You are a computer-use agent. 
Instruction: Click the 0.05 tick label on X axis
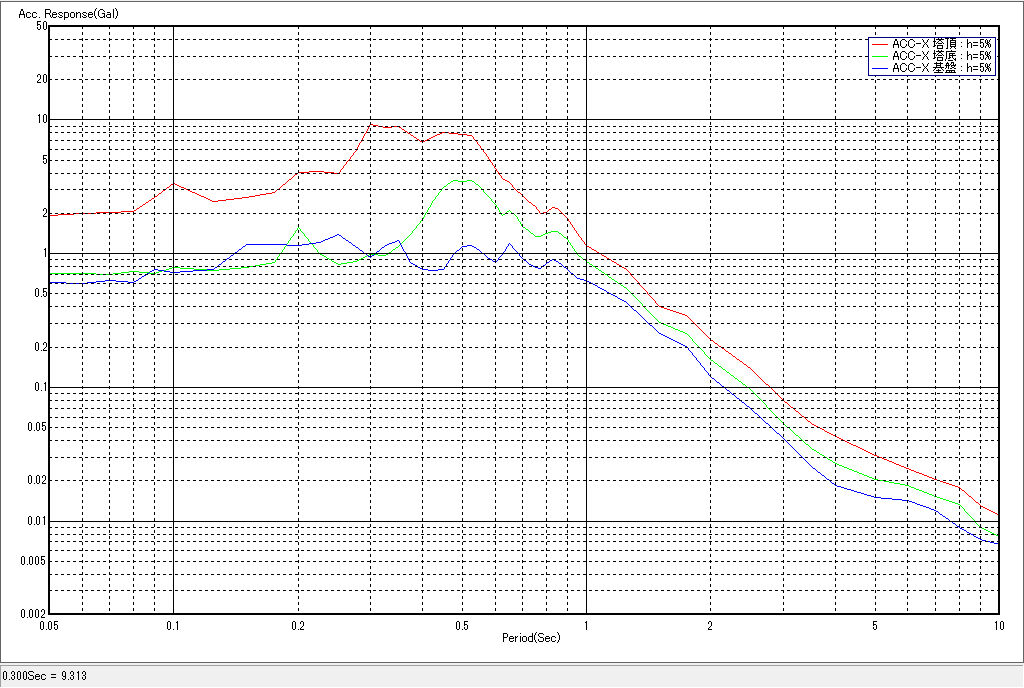tap(50, 625)
